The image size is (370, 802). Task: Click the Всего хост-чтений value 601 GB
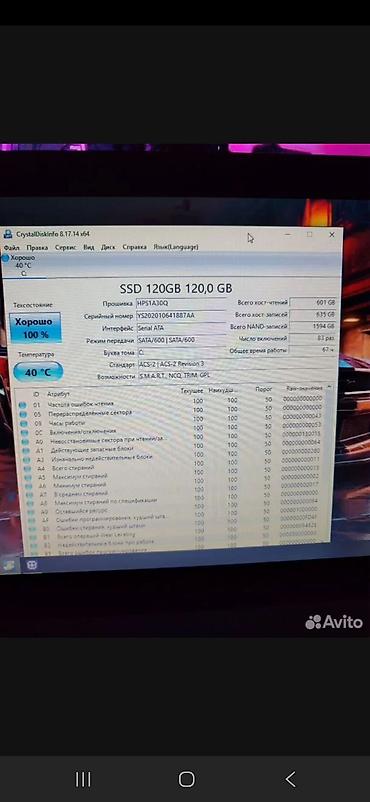[314, 302]
